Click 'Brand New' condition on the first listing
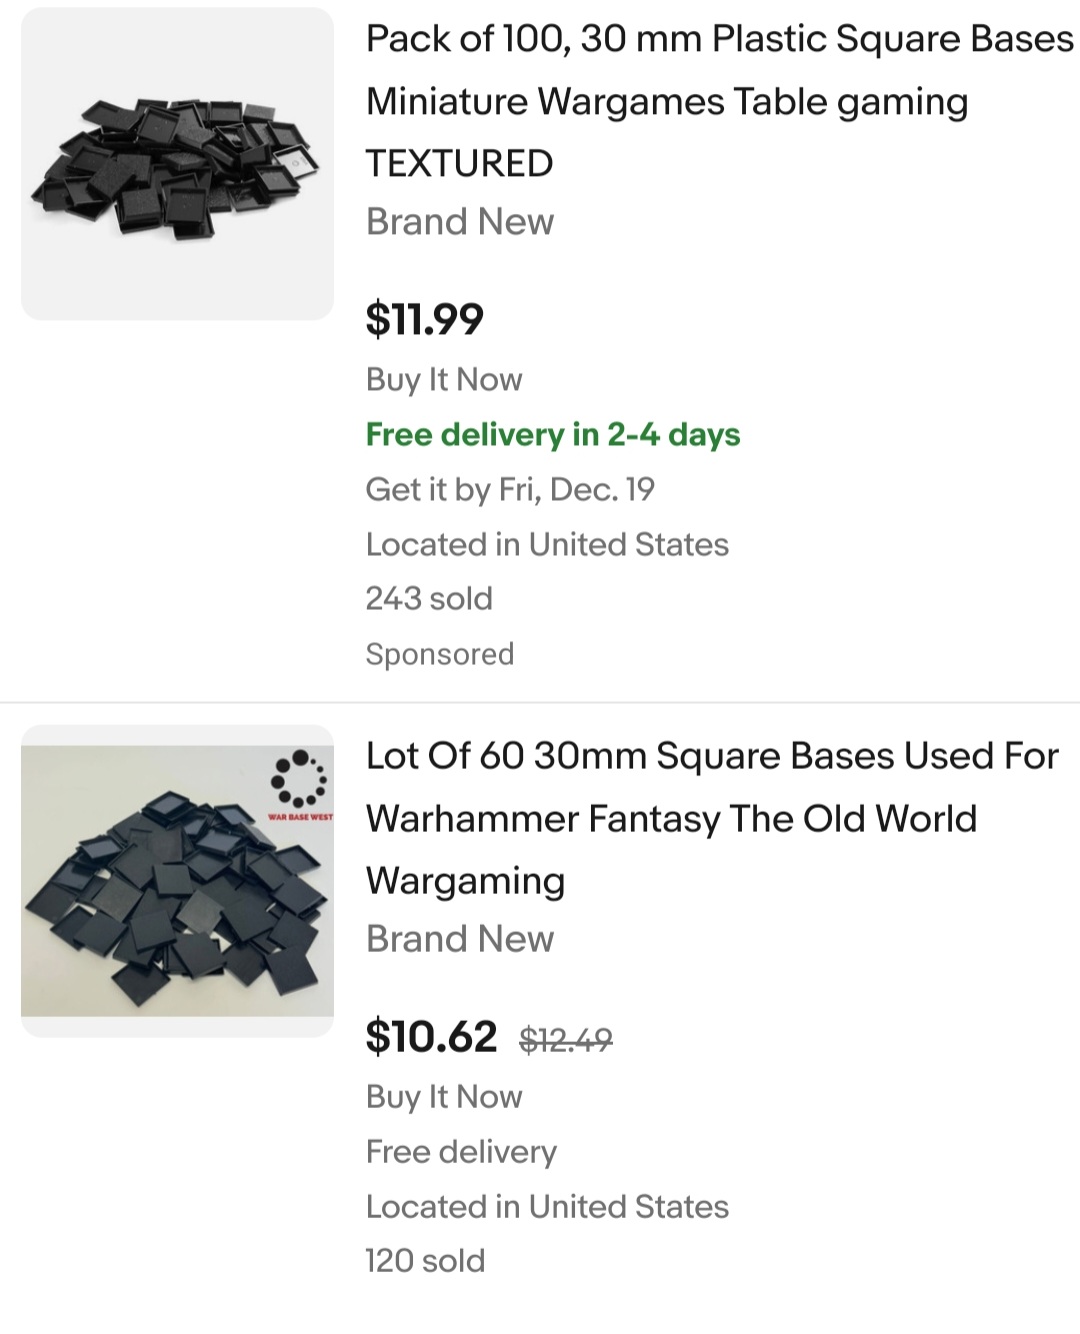 tap(460, 222)
